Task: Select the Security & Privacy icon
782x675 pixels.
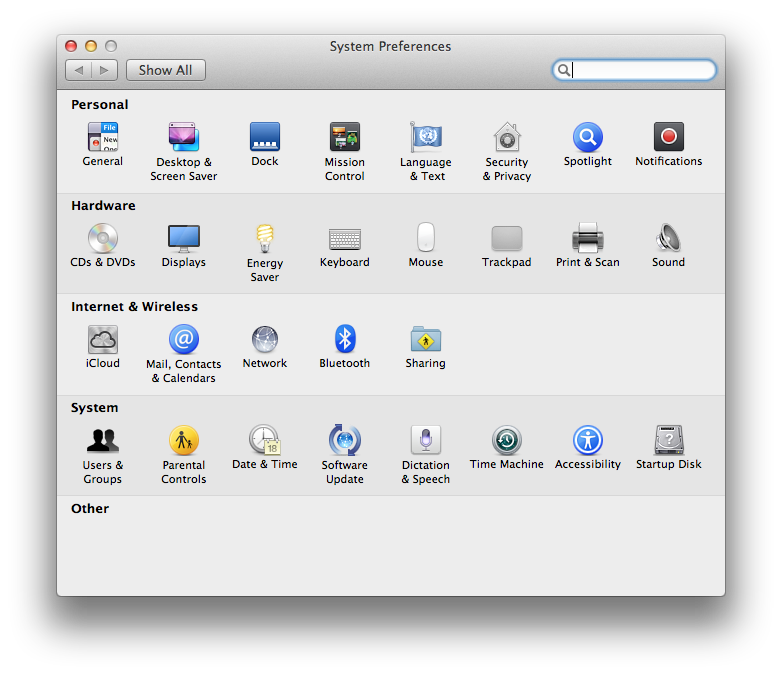Action: 507,138
